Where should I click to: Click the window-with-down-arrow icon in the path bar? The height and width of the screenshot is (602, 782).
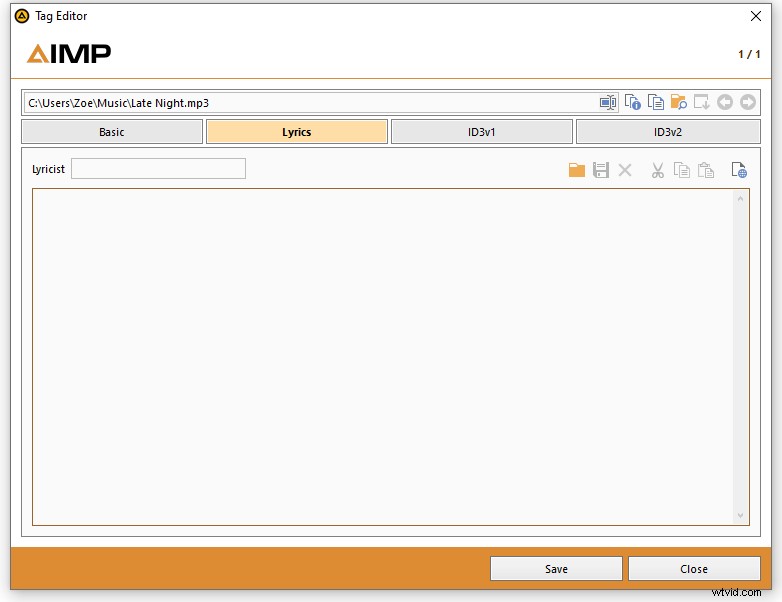pos(701,102)
